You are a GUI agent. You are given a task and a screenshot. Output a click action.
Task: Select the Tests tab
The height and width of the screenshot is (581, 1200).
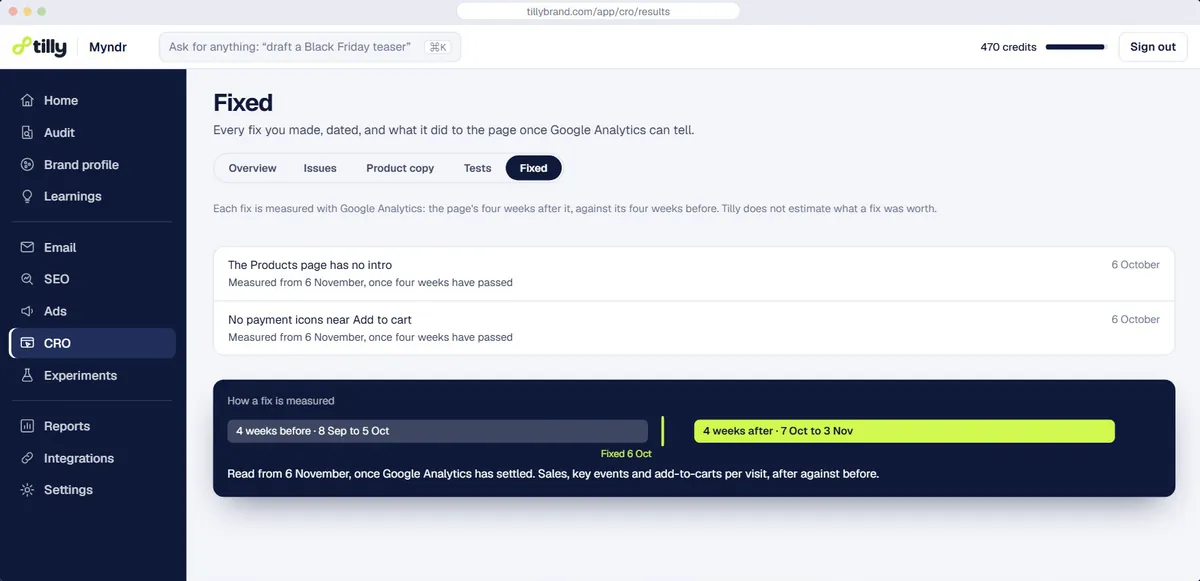(x=477, y=168)
